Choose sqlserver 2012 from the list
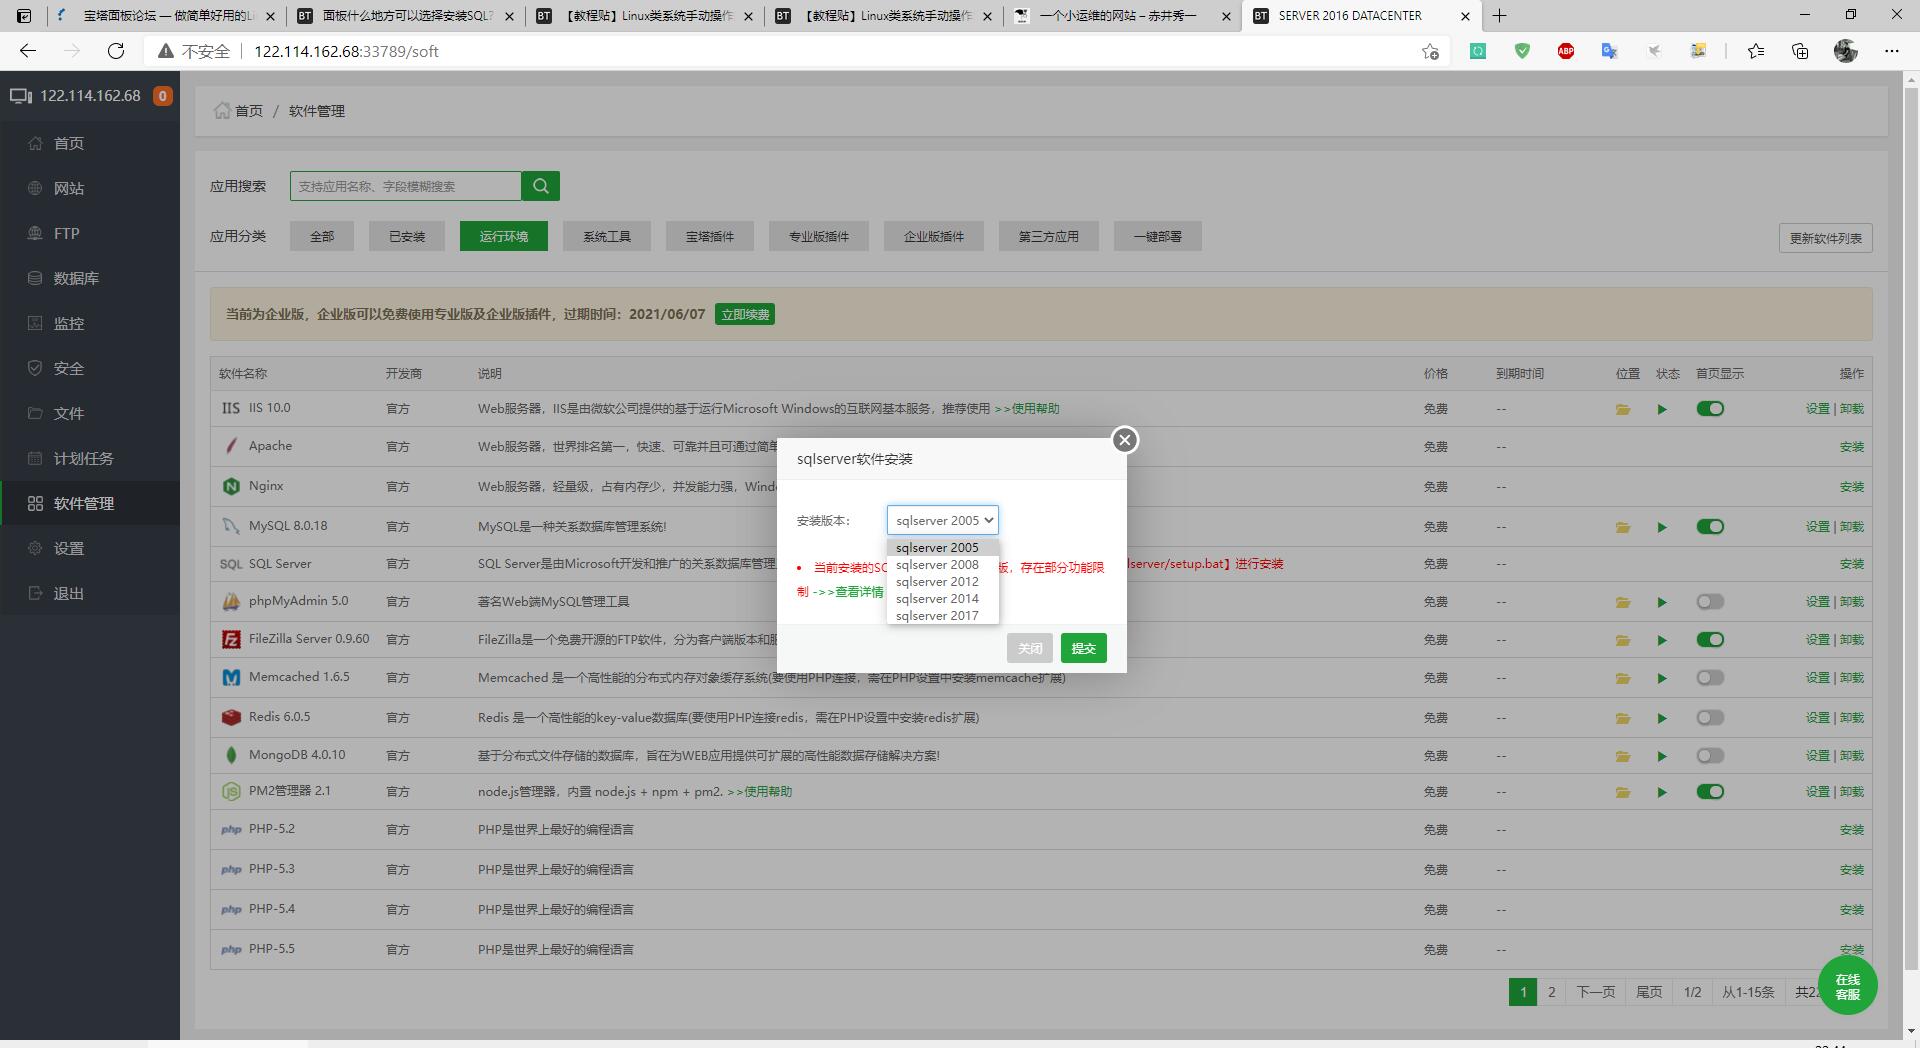1920x1048 pixels. (x=942, y=581)
